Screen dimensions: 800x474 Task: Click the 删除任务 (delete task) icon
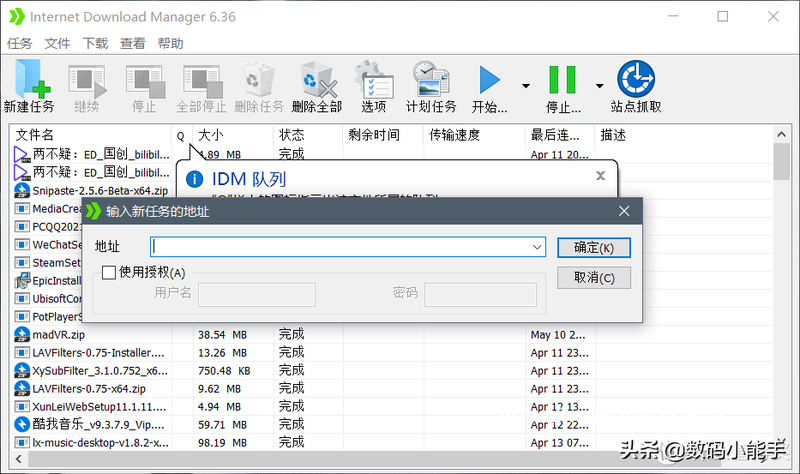pos(259,79)
